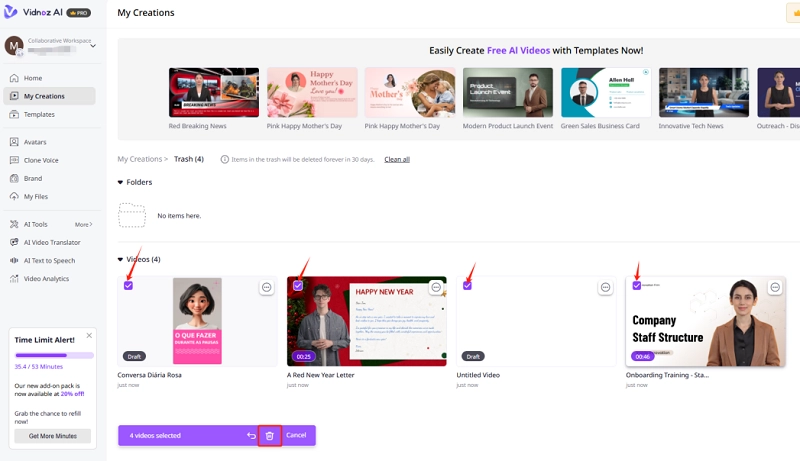The image size is (800, 461).
Task: Collapse the Folders section
Action: pyautogui.click(x=121, y=182)
